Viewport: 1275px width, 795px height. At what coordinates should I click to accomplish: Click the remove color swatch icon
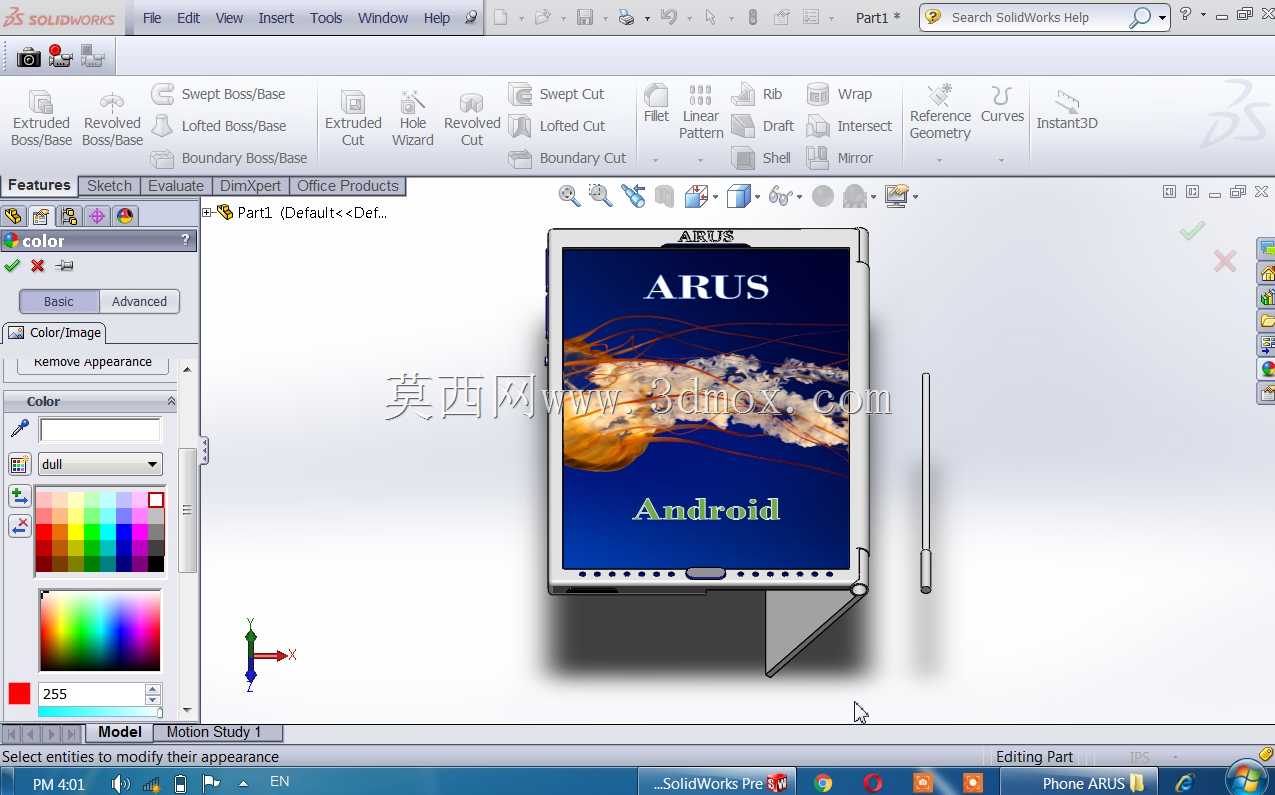[x=19, y=526]
